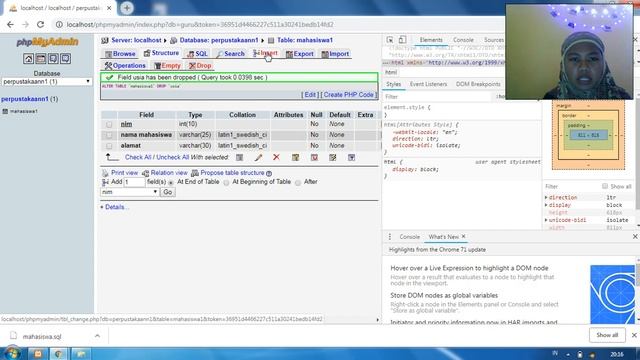Click browse action icon under With selected
The height and width of the screenshot is (360, 640).
(240, 158)
